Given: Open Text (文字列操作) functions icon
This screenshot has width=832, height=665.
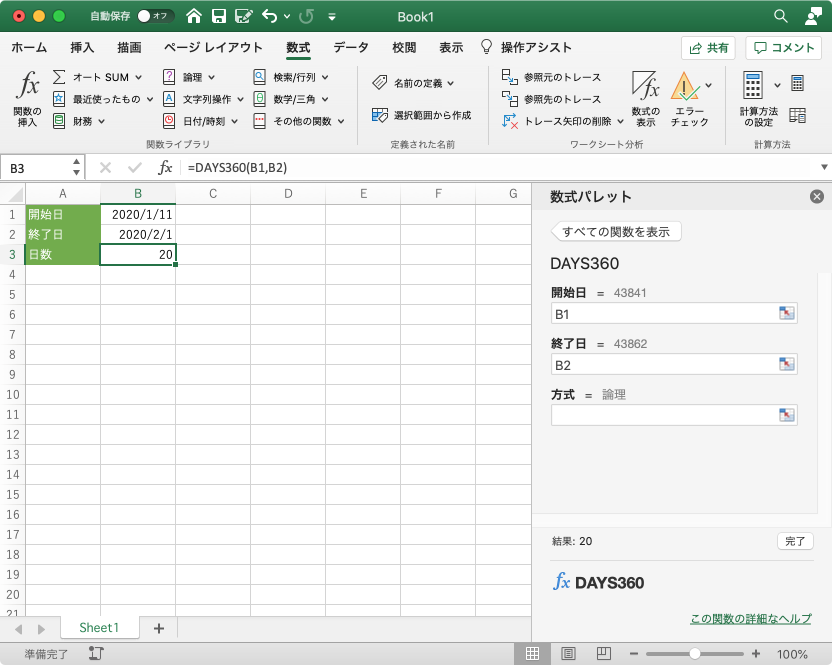Looking at the screenshot, I should click(169, 99).
